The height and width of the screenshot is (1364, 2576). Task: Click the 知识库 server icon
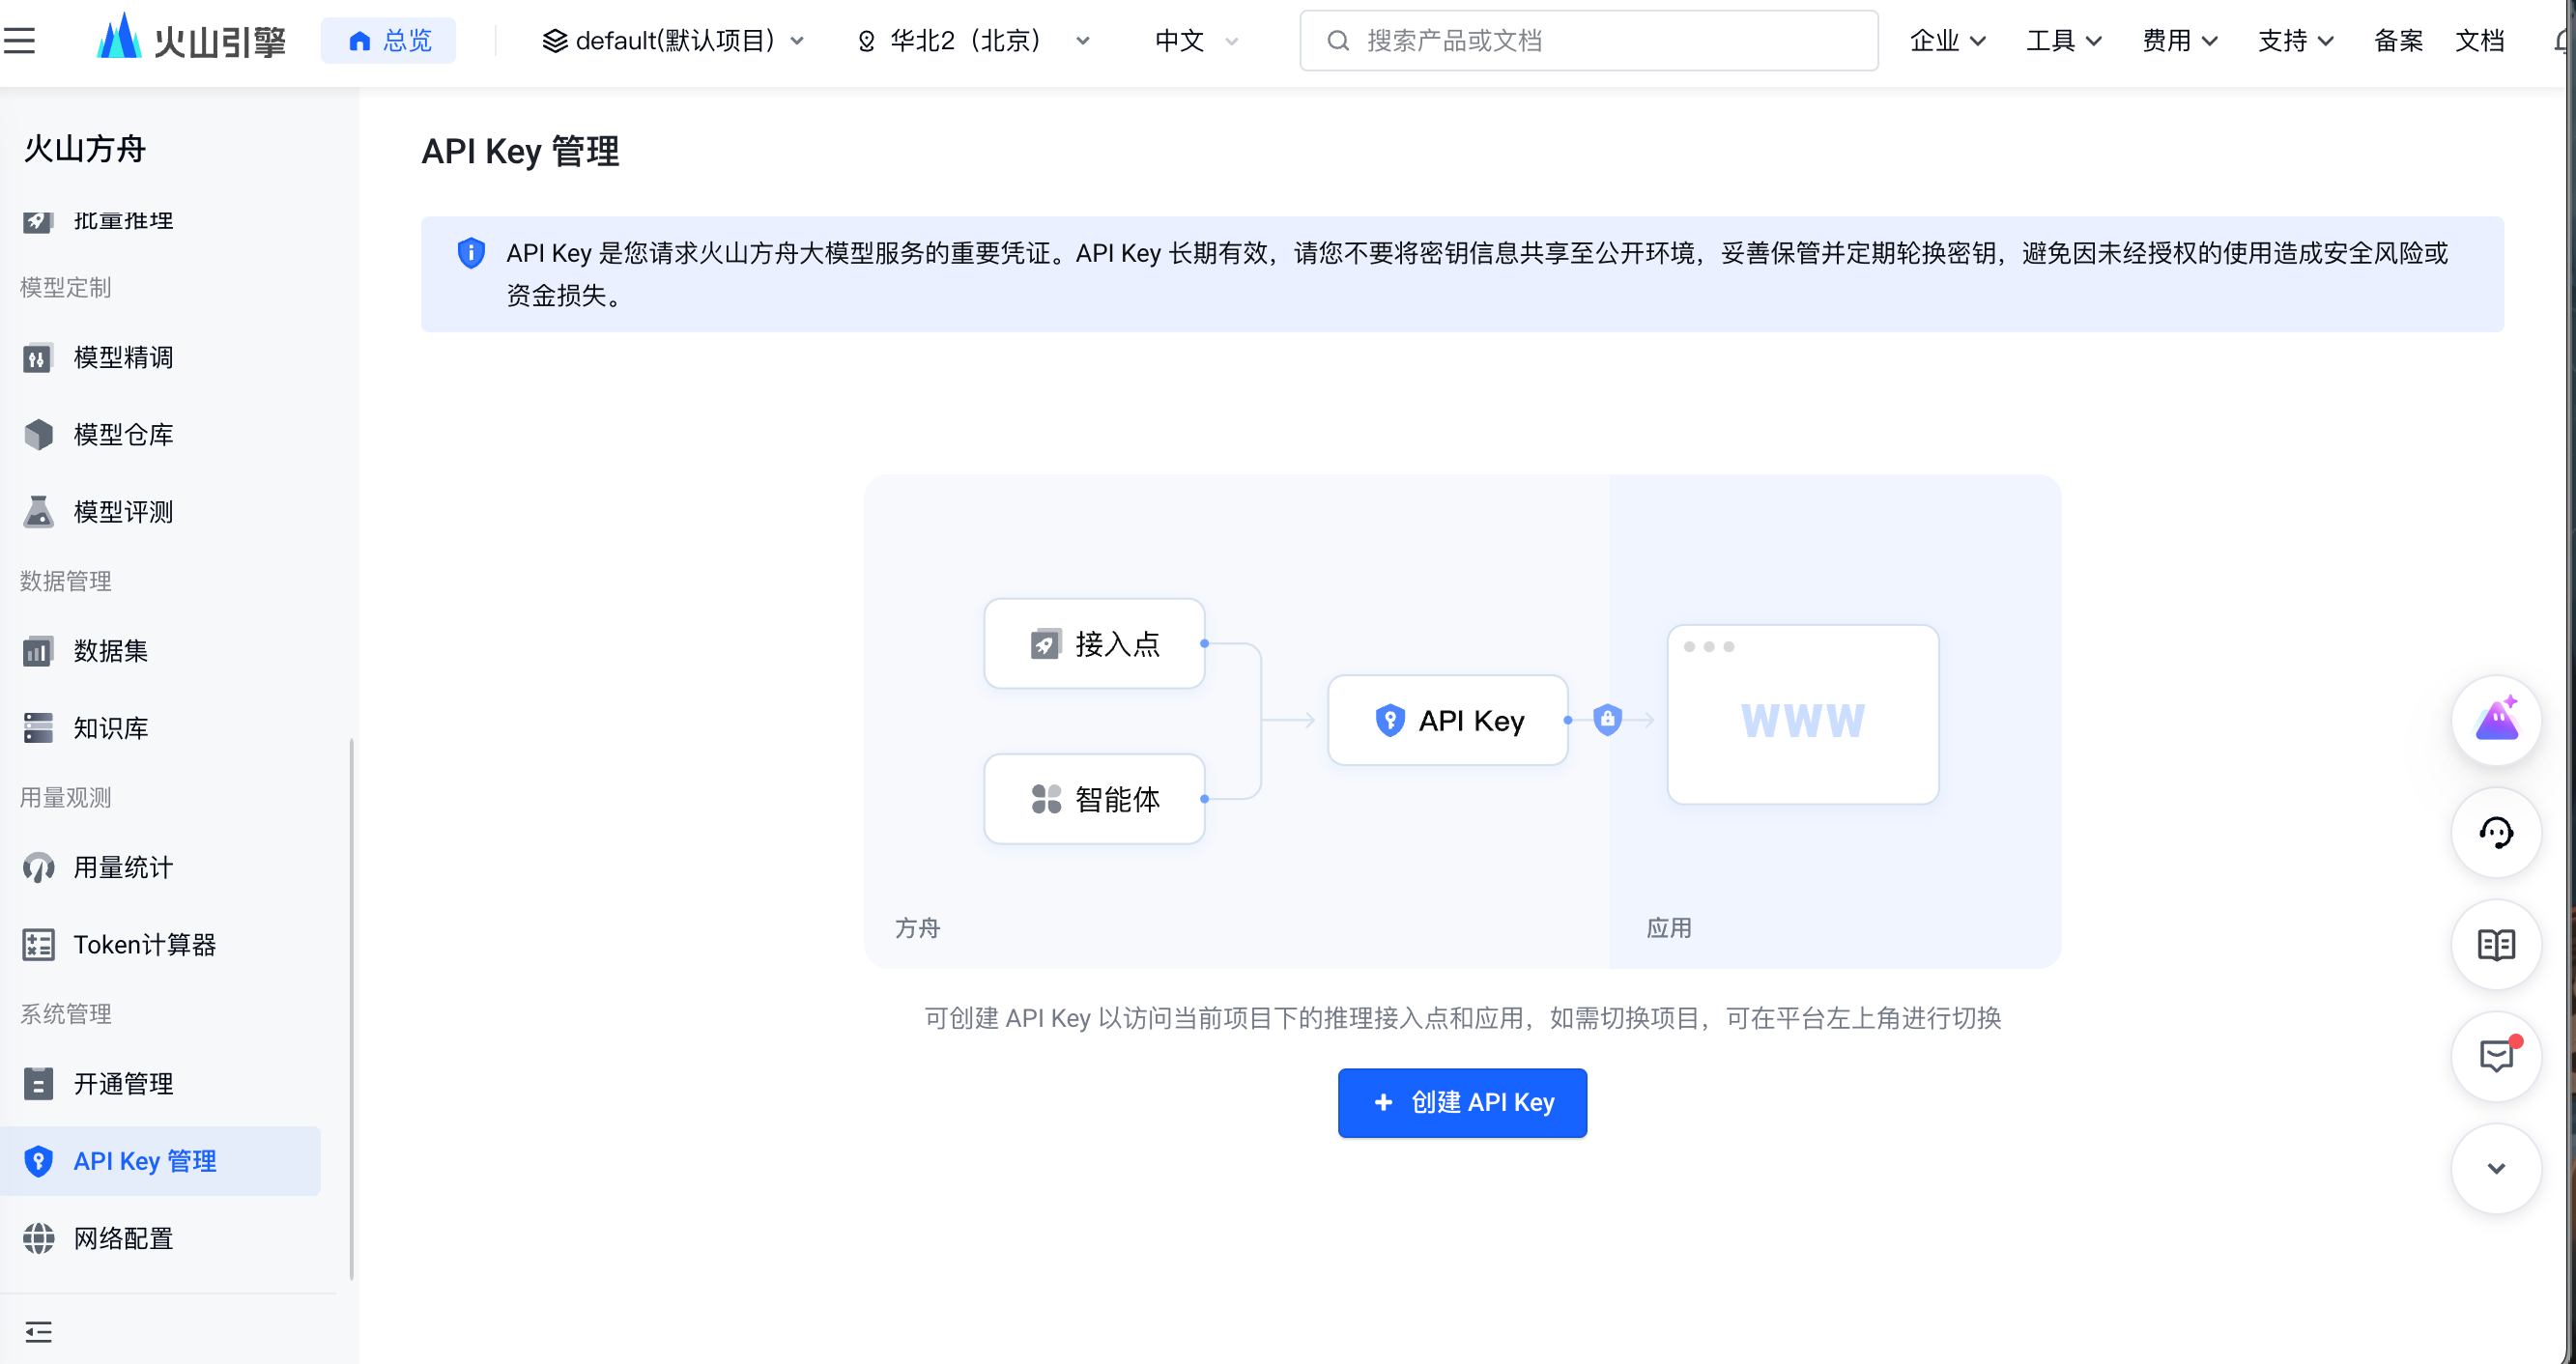coord(38,728)
